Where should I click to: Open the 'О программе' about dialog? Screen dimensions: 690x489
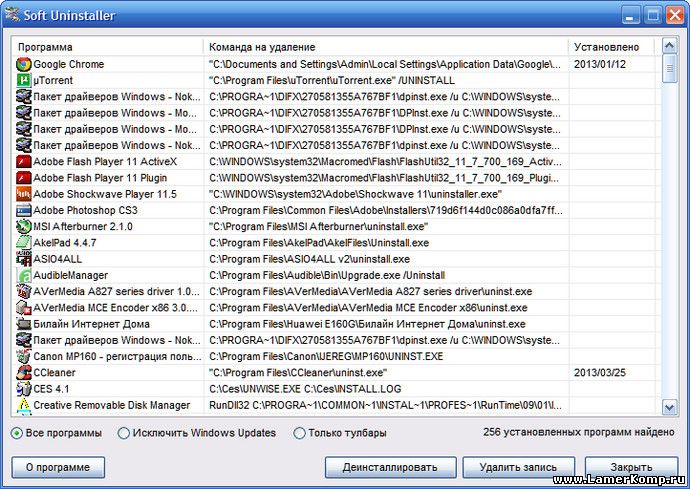click(58, 467)
